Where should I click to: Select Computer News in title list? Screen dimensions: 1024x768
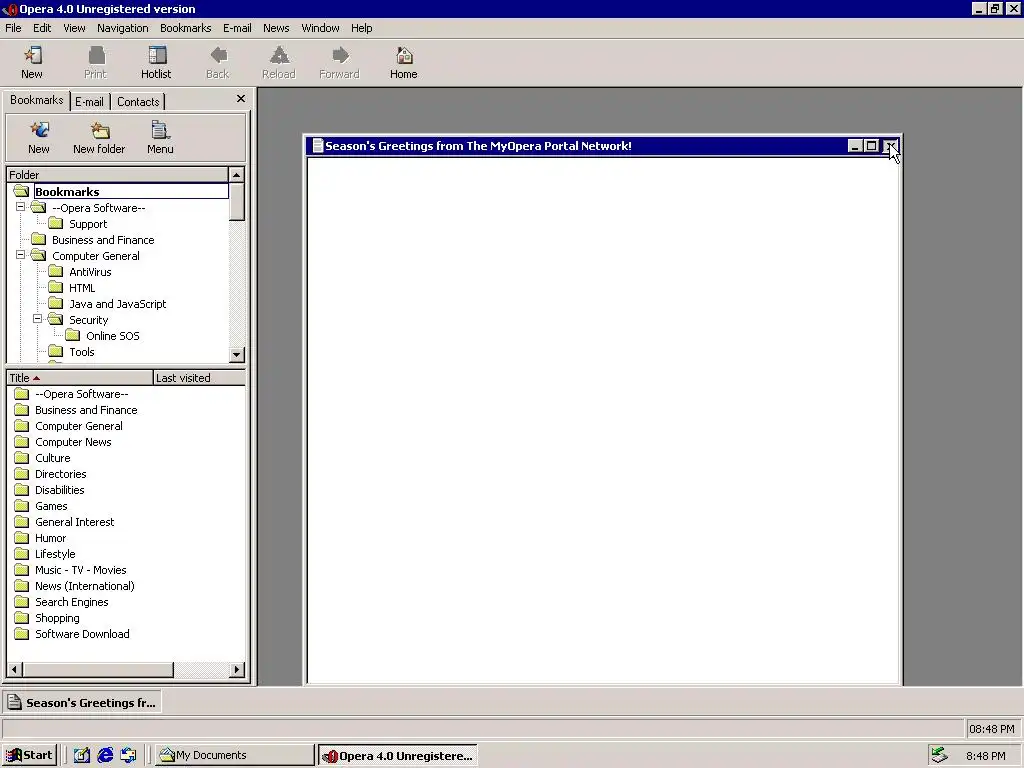point(73,442)
